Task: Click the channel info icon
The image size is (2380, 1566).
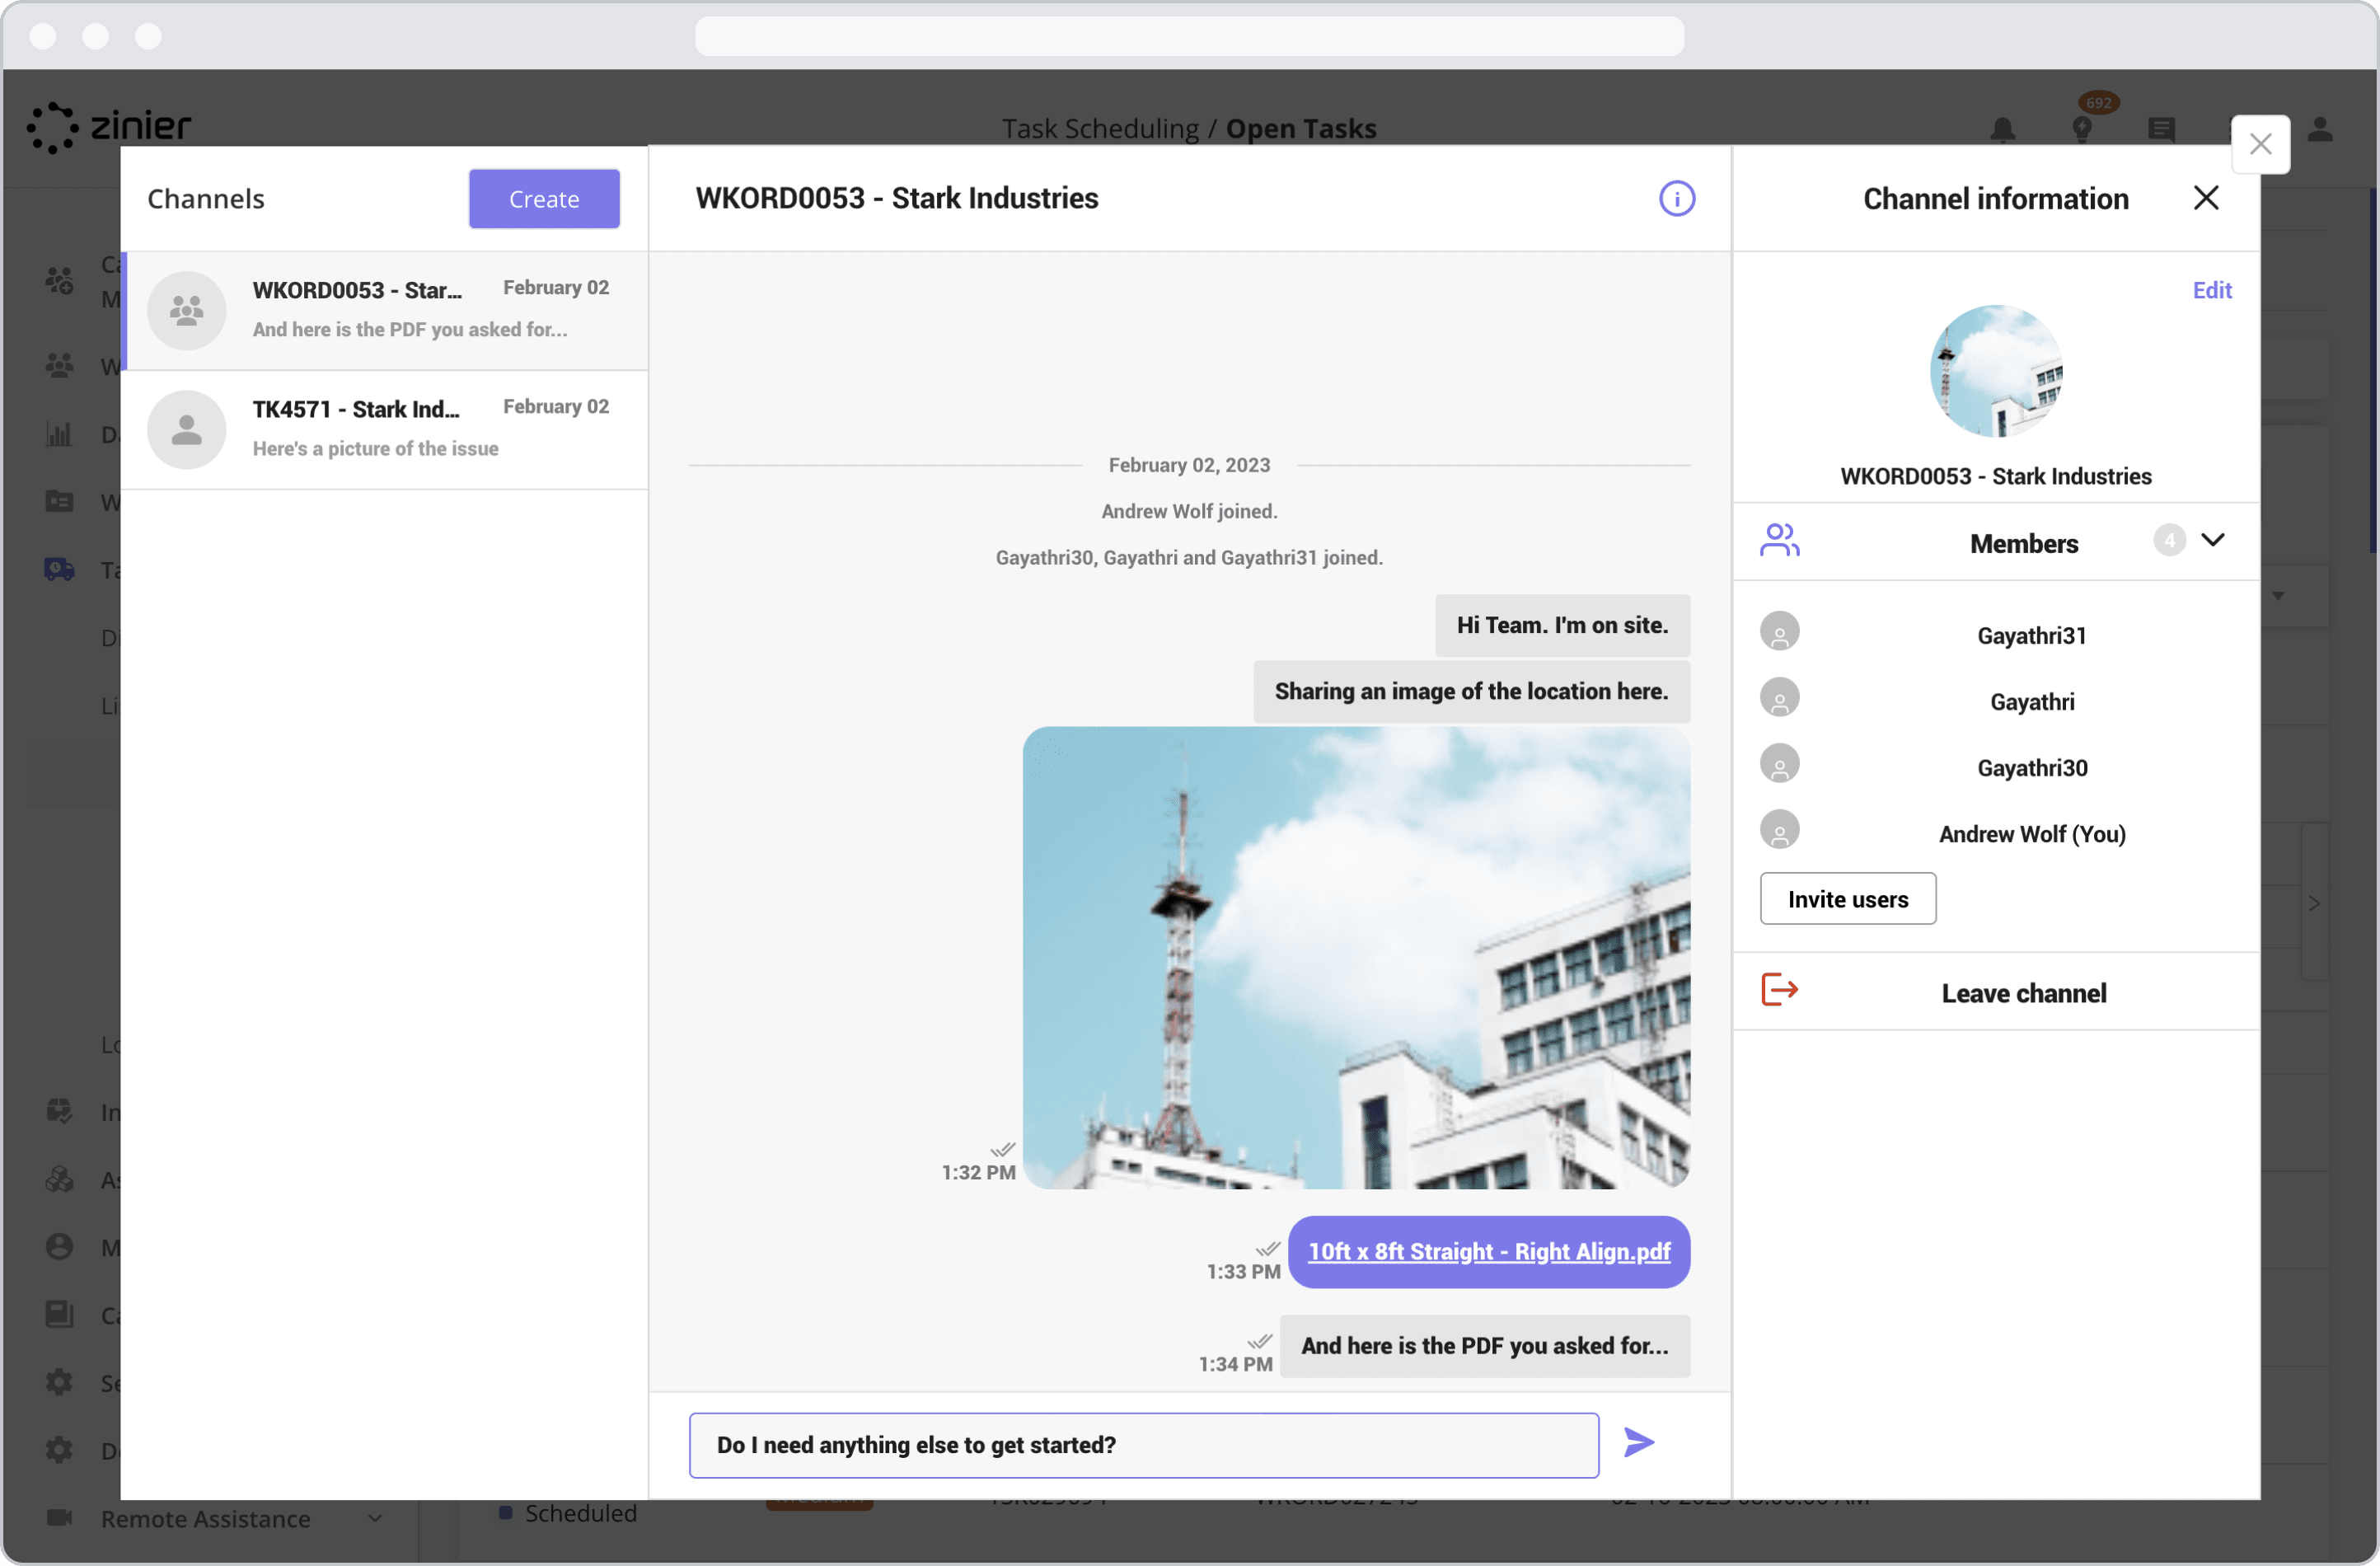Action: coord(1677,198)
